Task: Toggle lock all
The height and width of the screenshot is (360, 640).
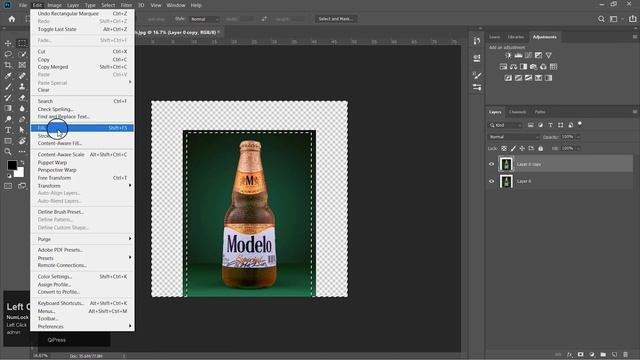Action: [540, 149]
